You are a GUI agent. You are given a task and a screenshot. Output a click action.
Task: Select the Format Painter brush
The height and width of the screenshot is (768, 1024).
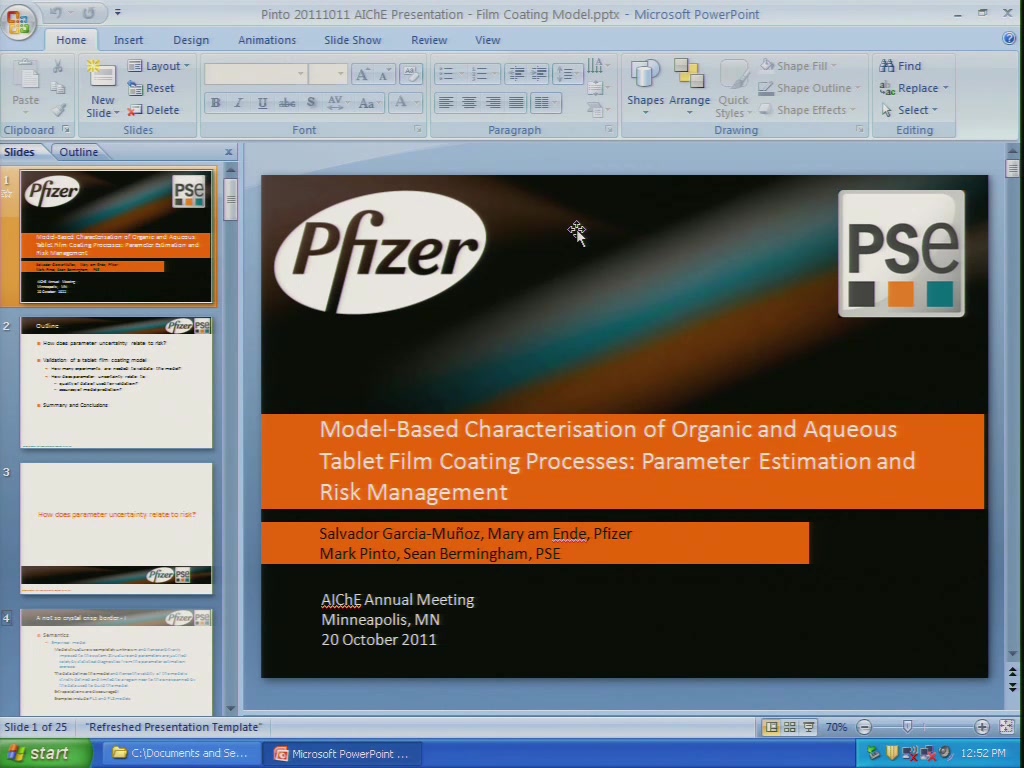58,110
